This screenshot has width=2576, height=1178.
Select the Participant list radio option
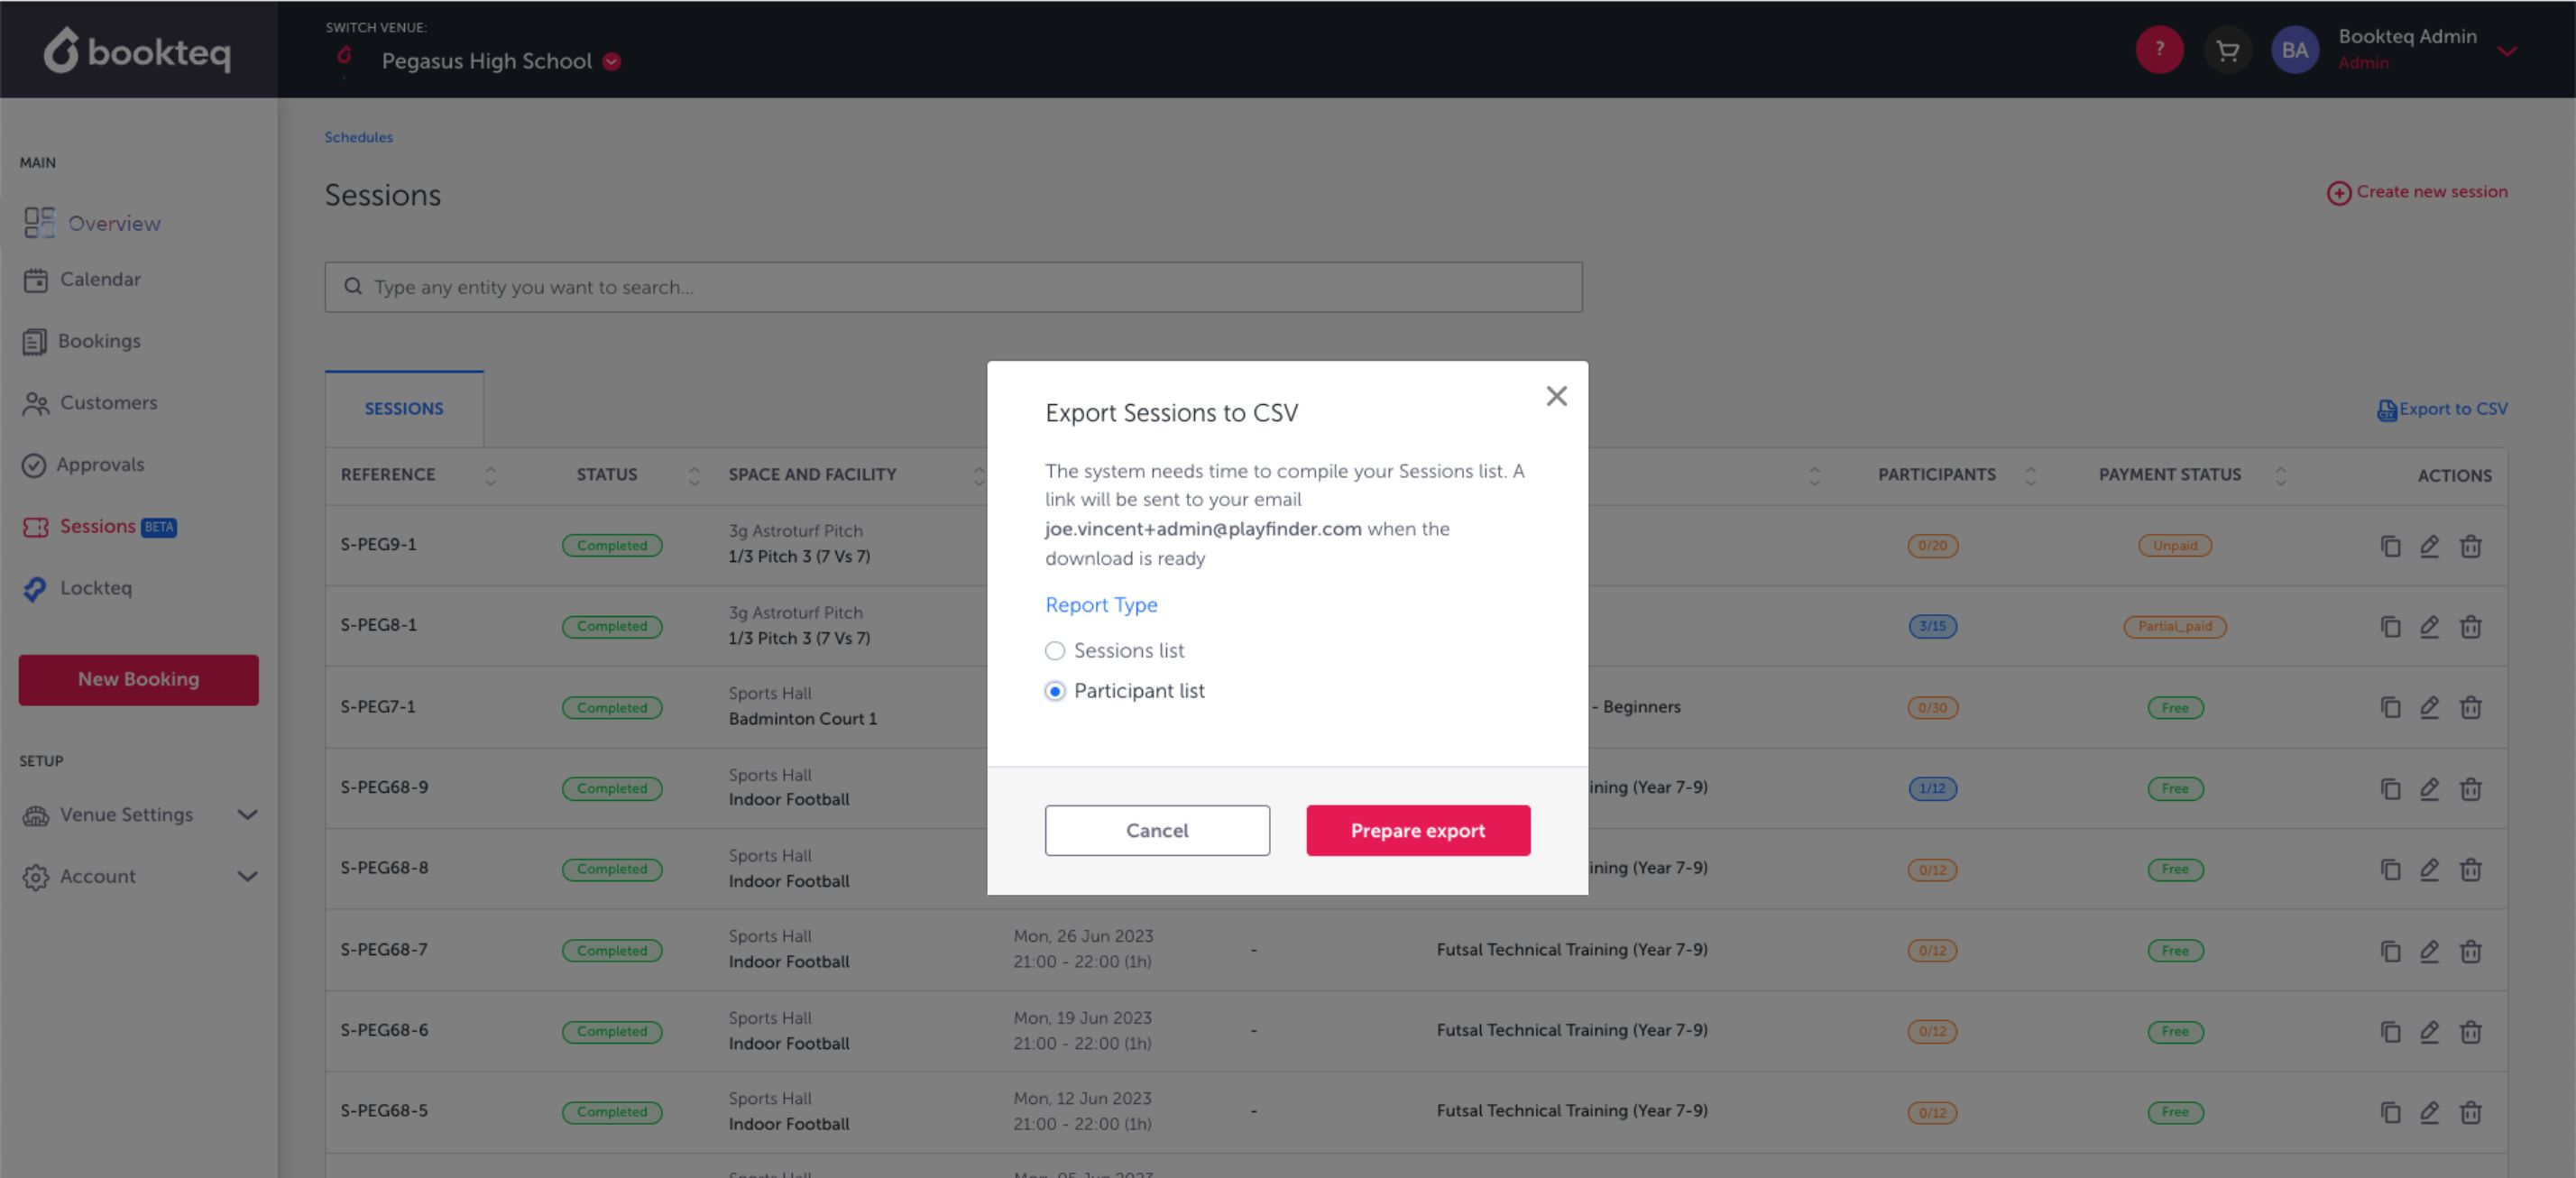pyautogui.click(x=1055, y=691)
